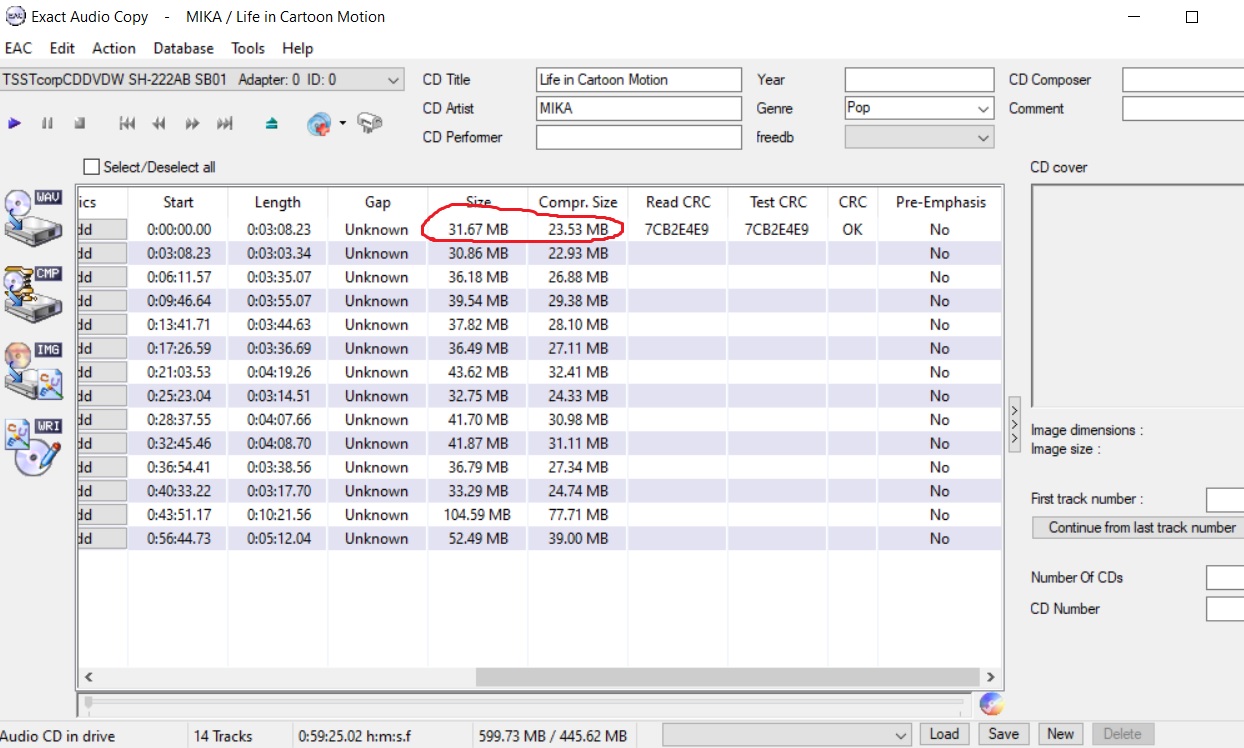This screenshot has height=748, width=1244.
Task: Click the CD cover image area
Action: pyautogui.click(x=1138, y=296)
